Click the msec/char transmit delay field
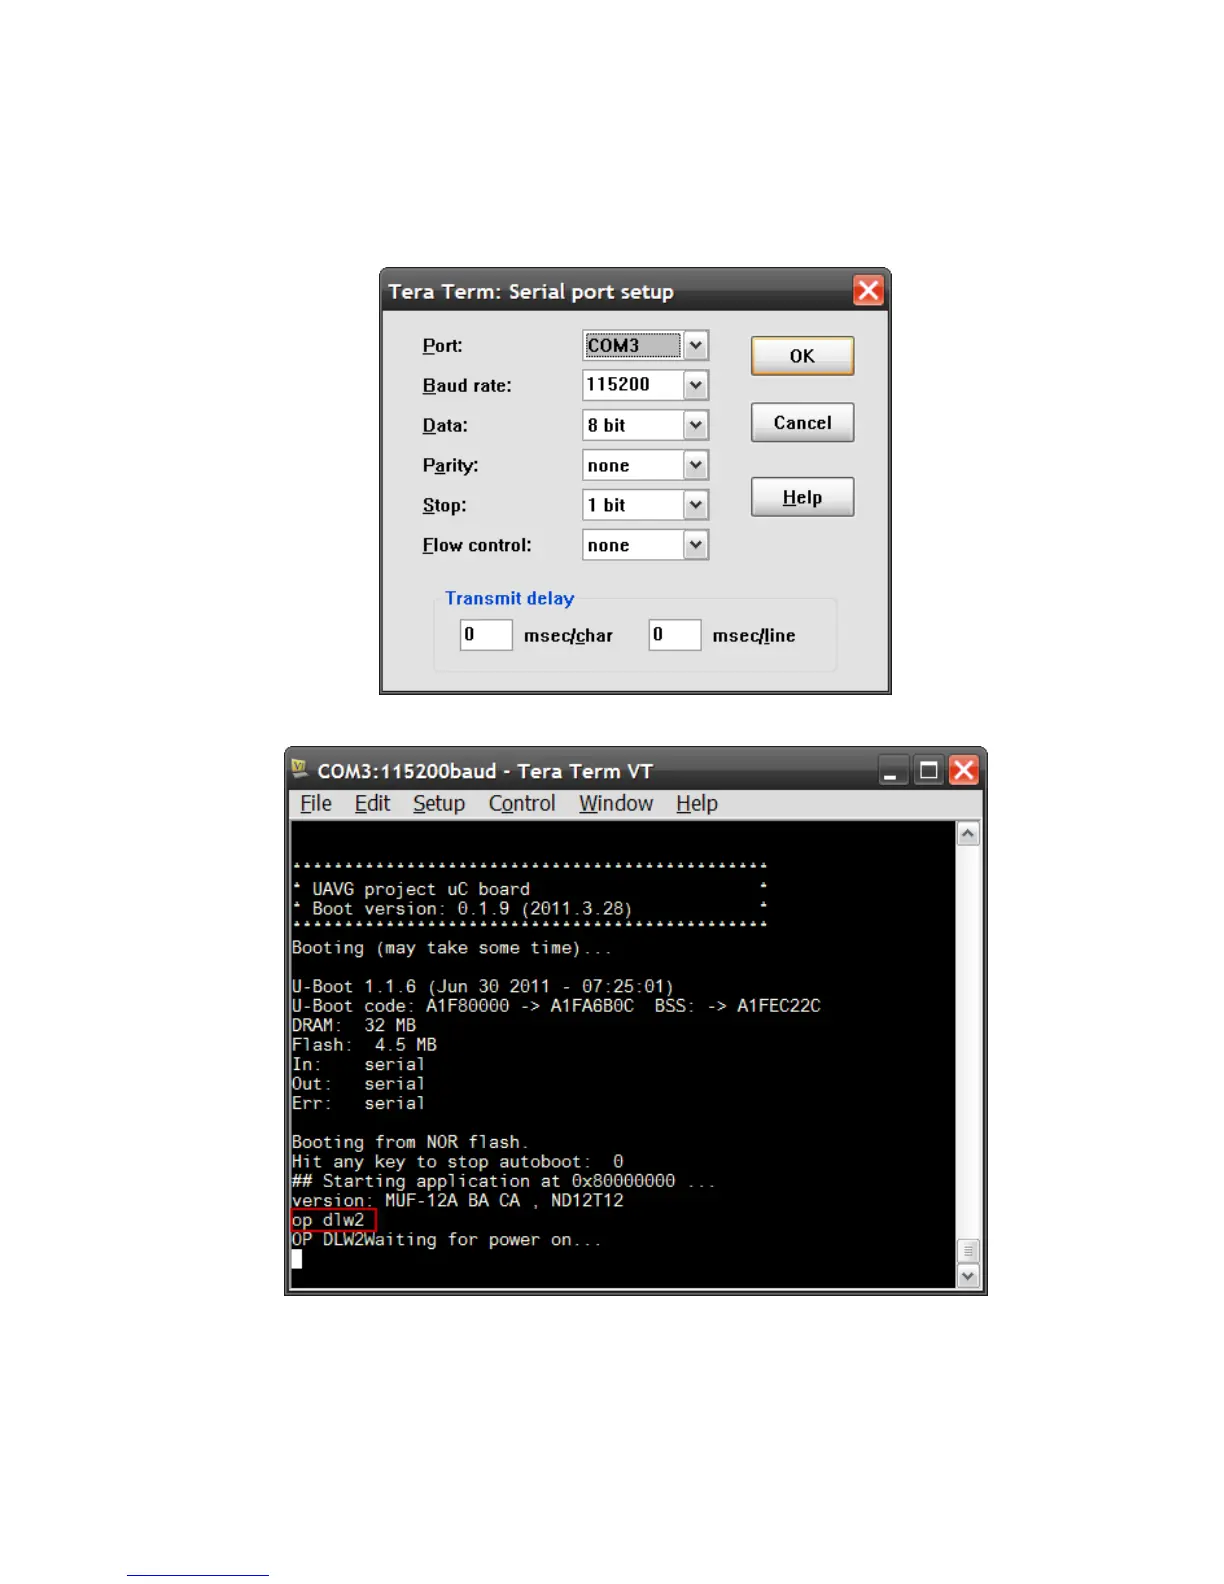Image resolution: width=1224 pixels, height=1584 pixels. click(x=486, y=634)
